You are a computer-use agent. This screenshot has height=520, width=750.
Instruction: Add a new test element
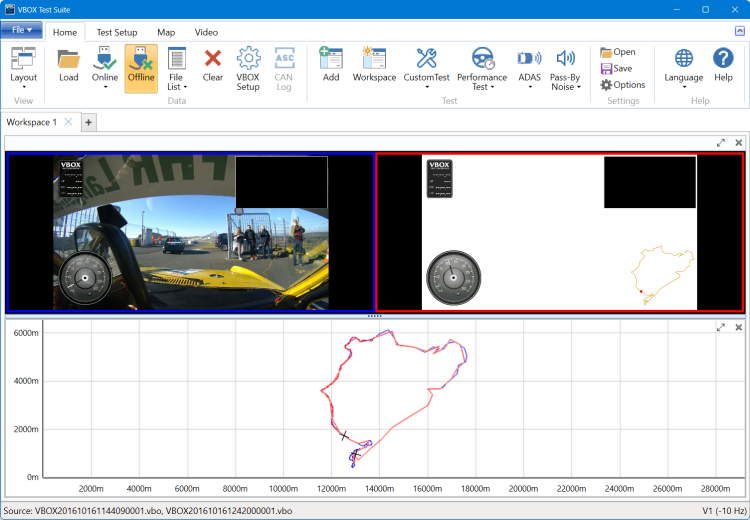(x=331, y=65)
